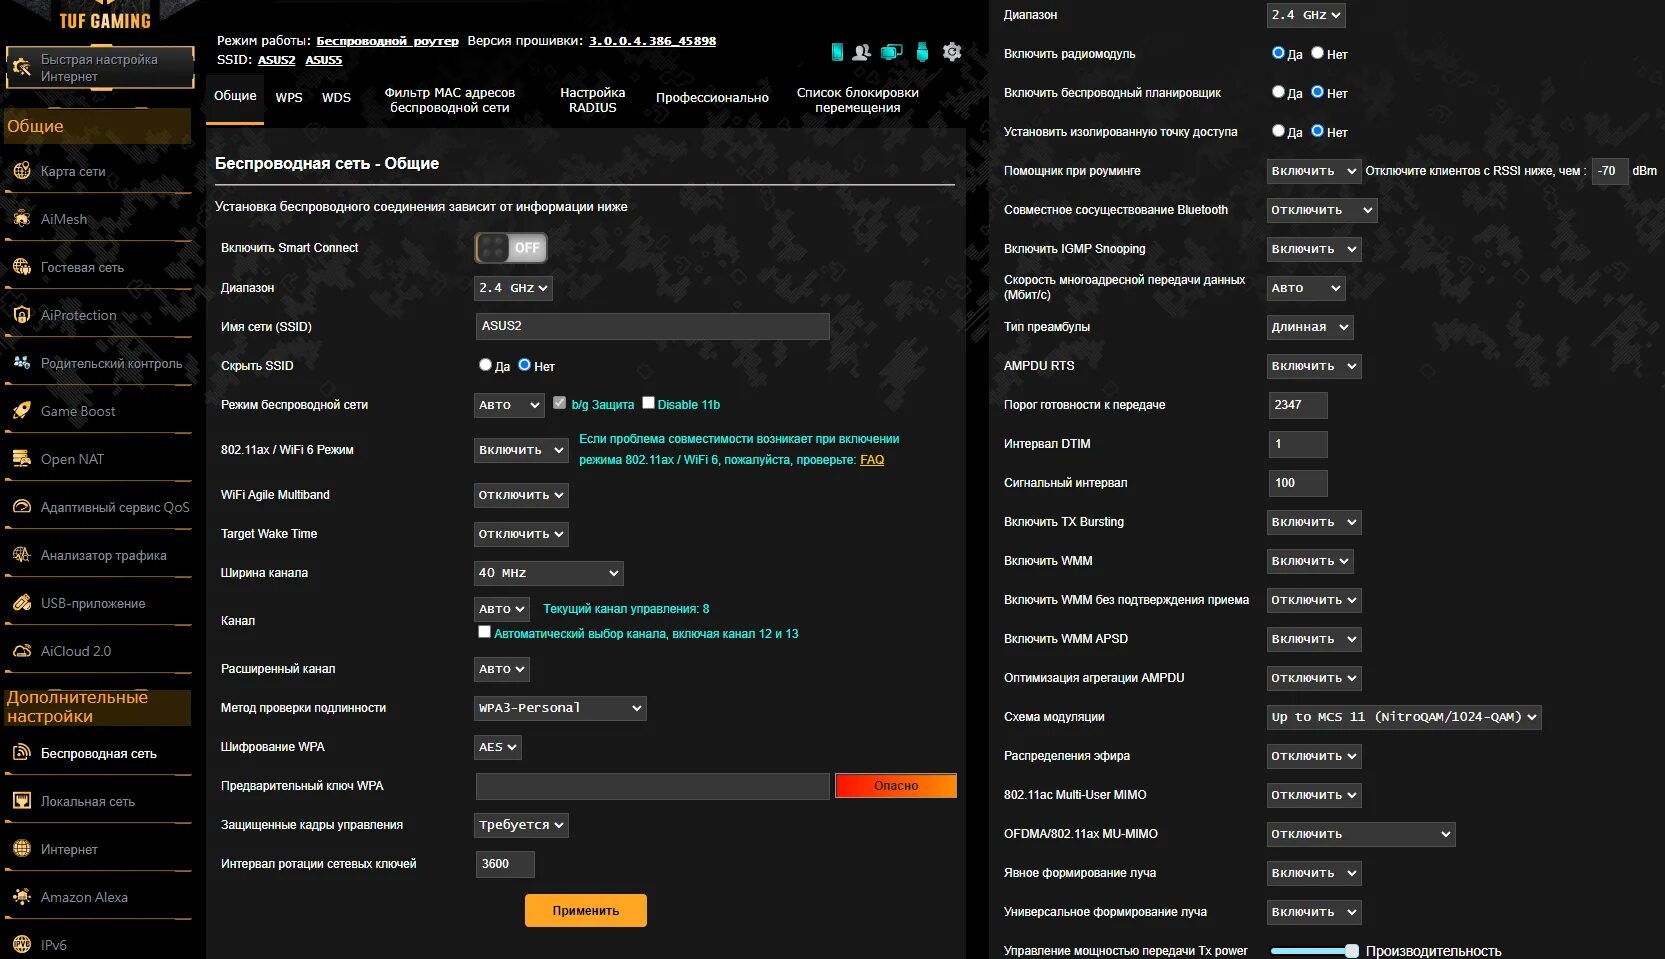Select Да for Включить беспроводный планировщик
1665x959 pixels.
pyautogui.click(x=1278, y=92)
